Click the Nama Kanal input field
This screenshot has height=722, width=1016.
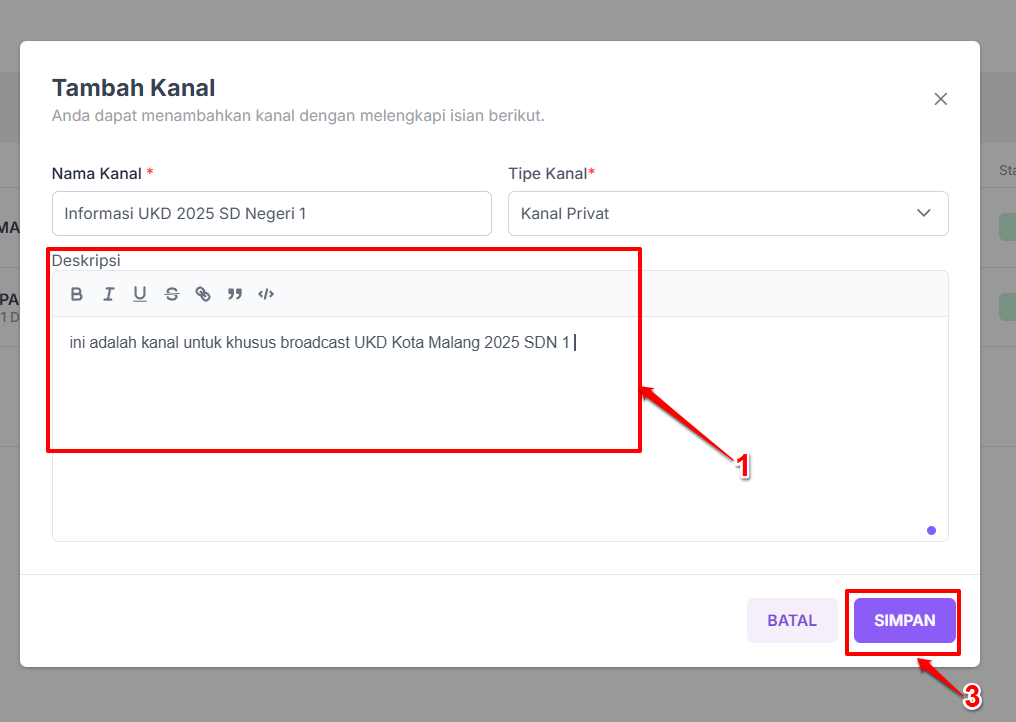click(x=271, y=213)
